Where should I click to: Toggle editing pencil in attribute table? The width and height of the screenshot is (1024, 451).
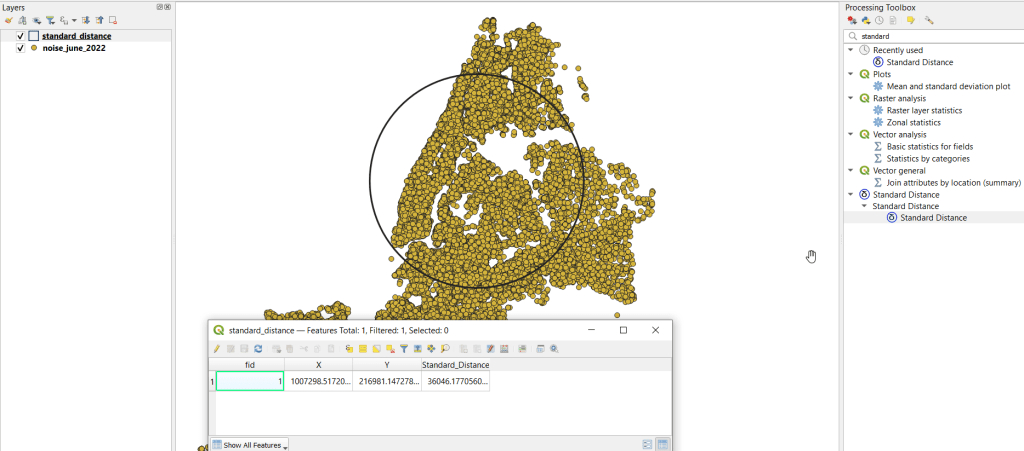216,349
